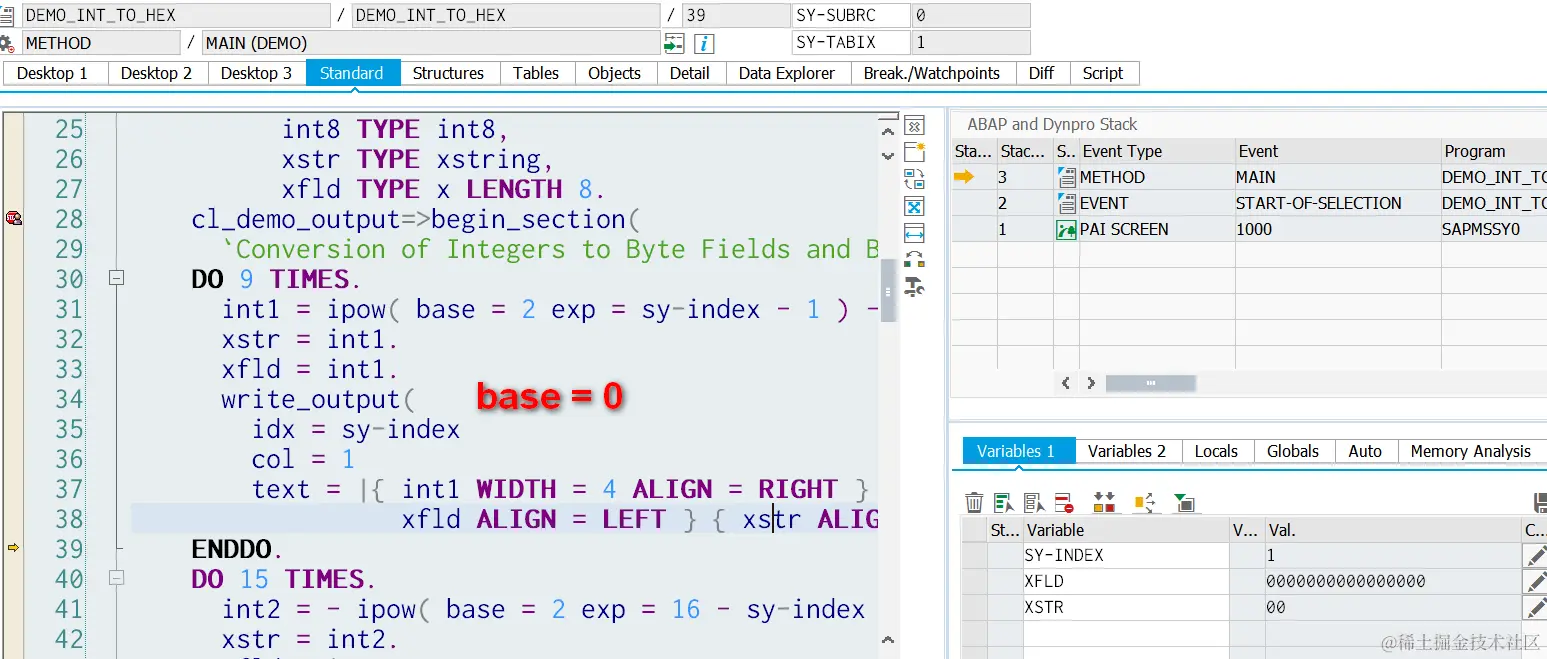
Task: Click the editor scroll-down arrow at the bottom of its scrollbar
Action: click(888, 638)
